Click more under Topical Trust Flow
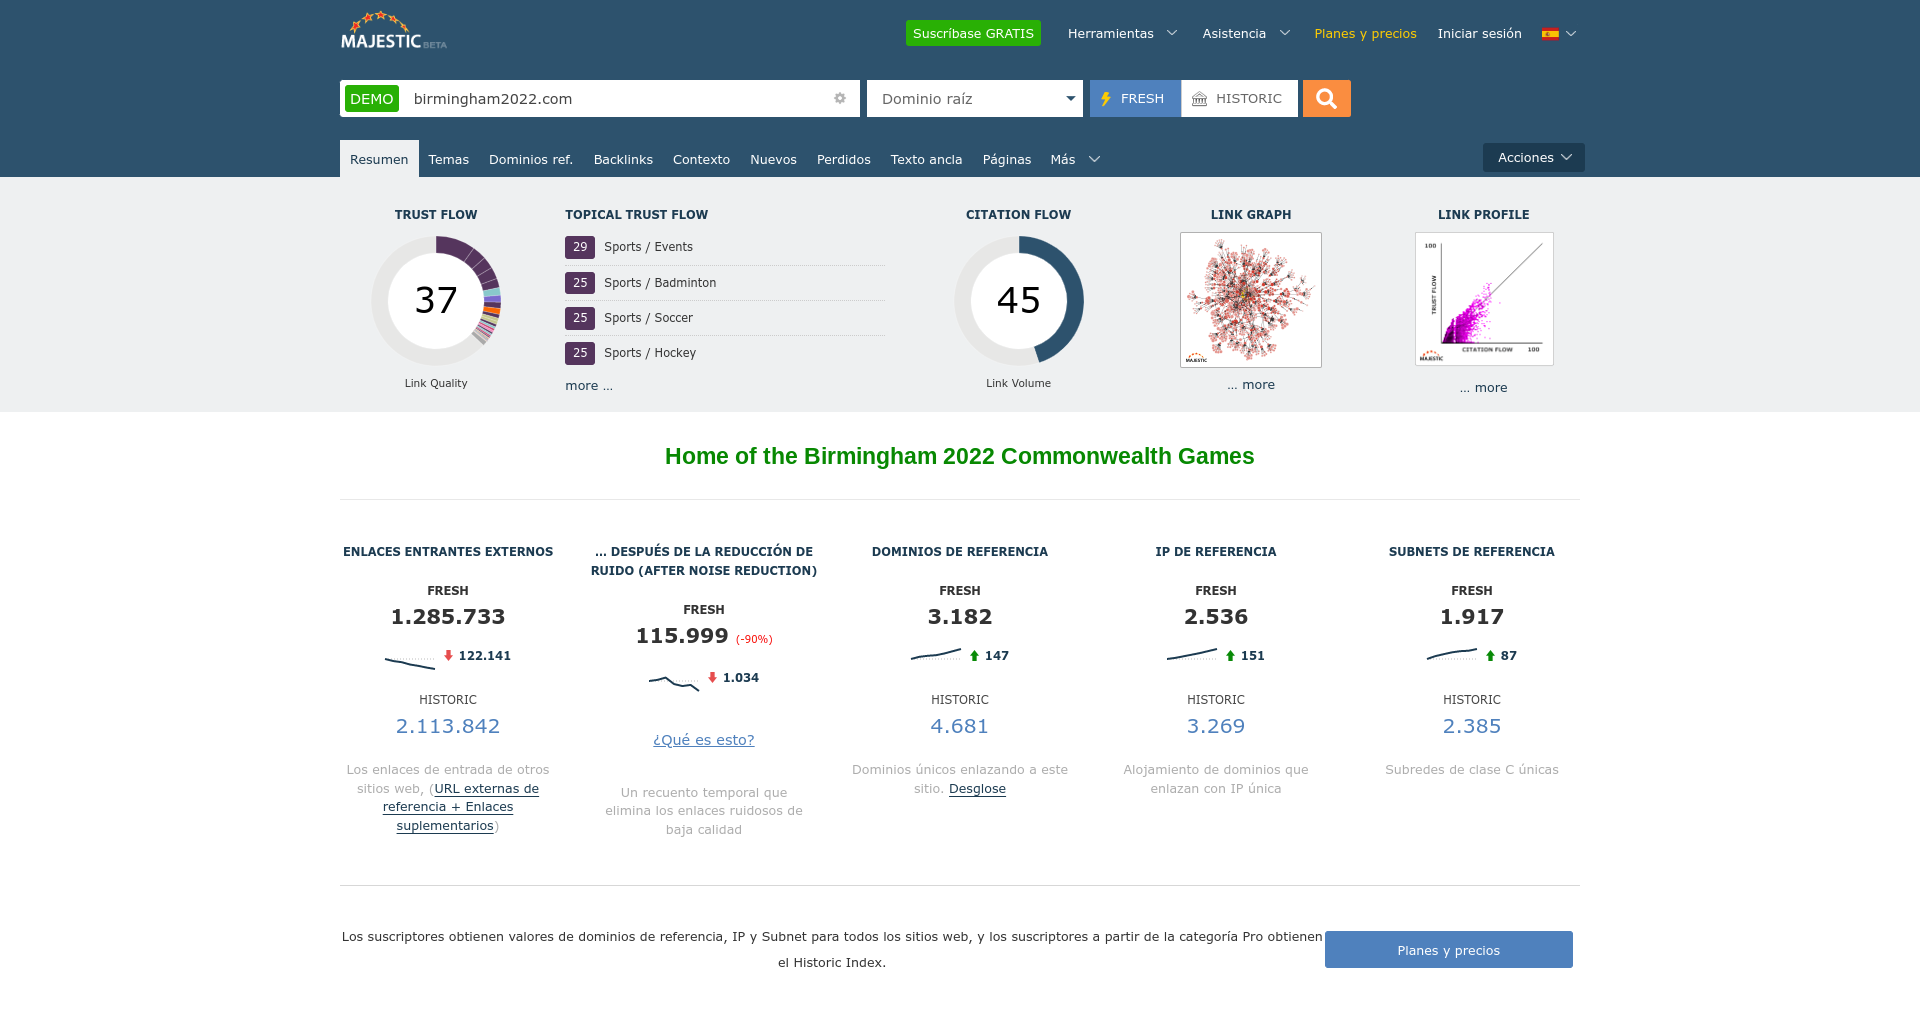1920x1009 pixels. click(589, 386)
